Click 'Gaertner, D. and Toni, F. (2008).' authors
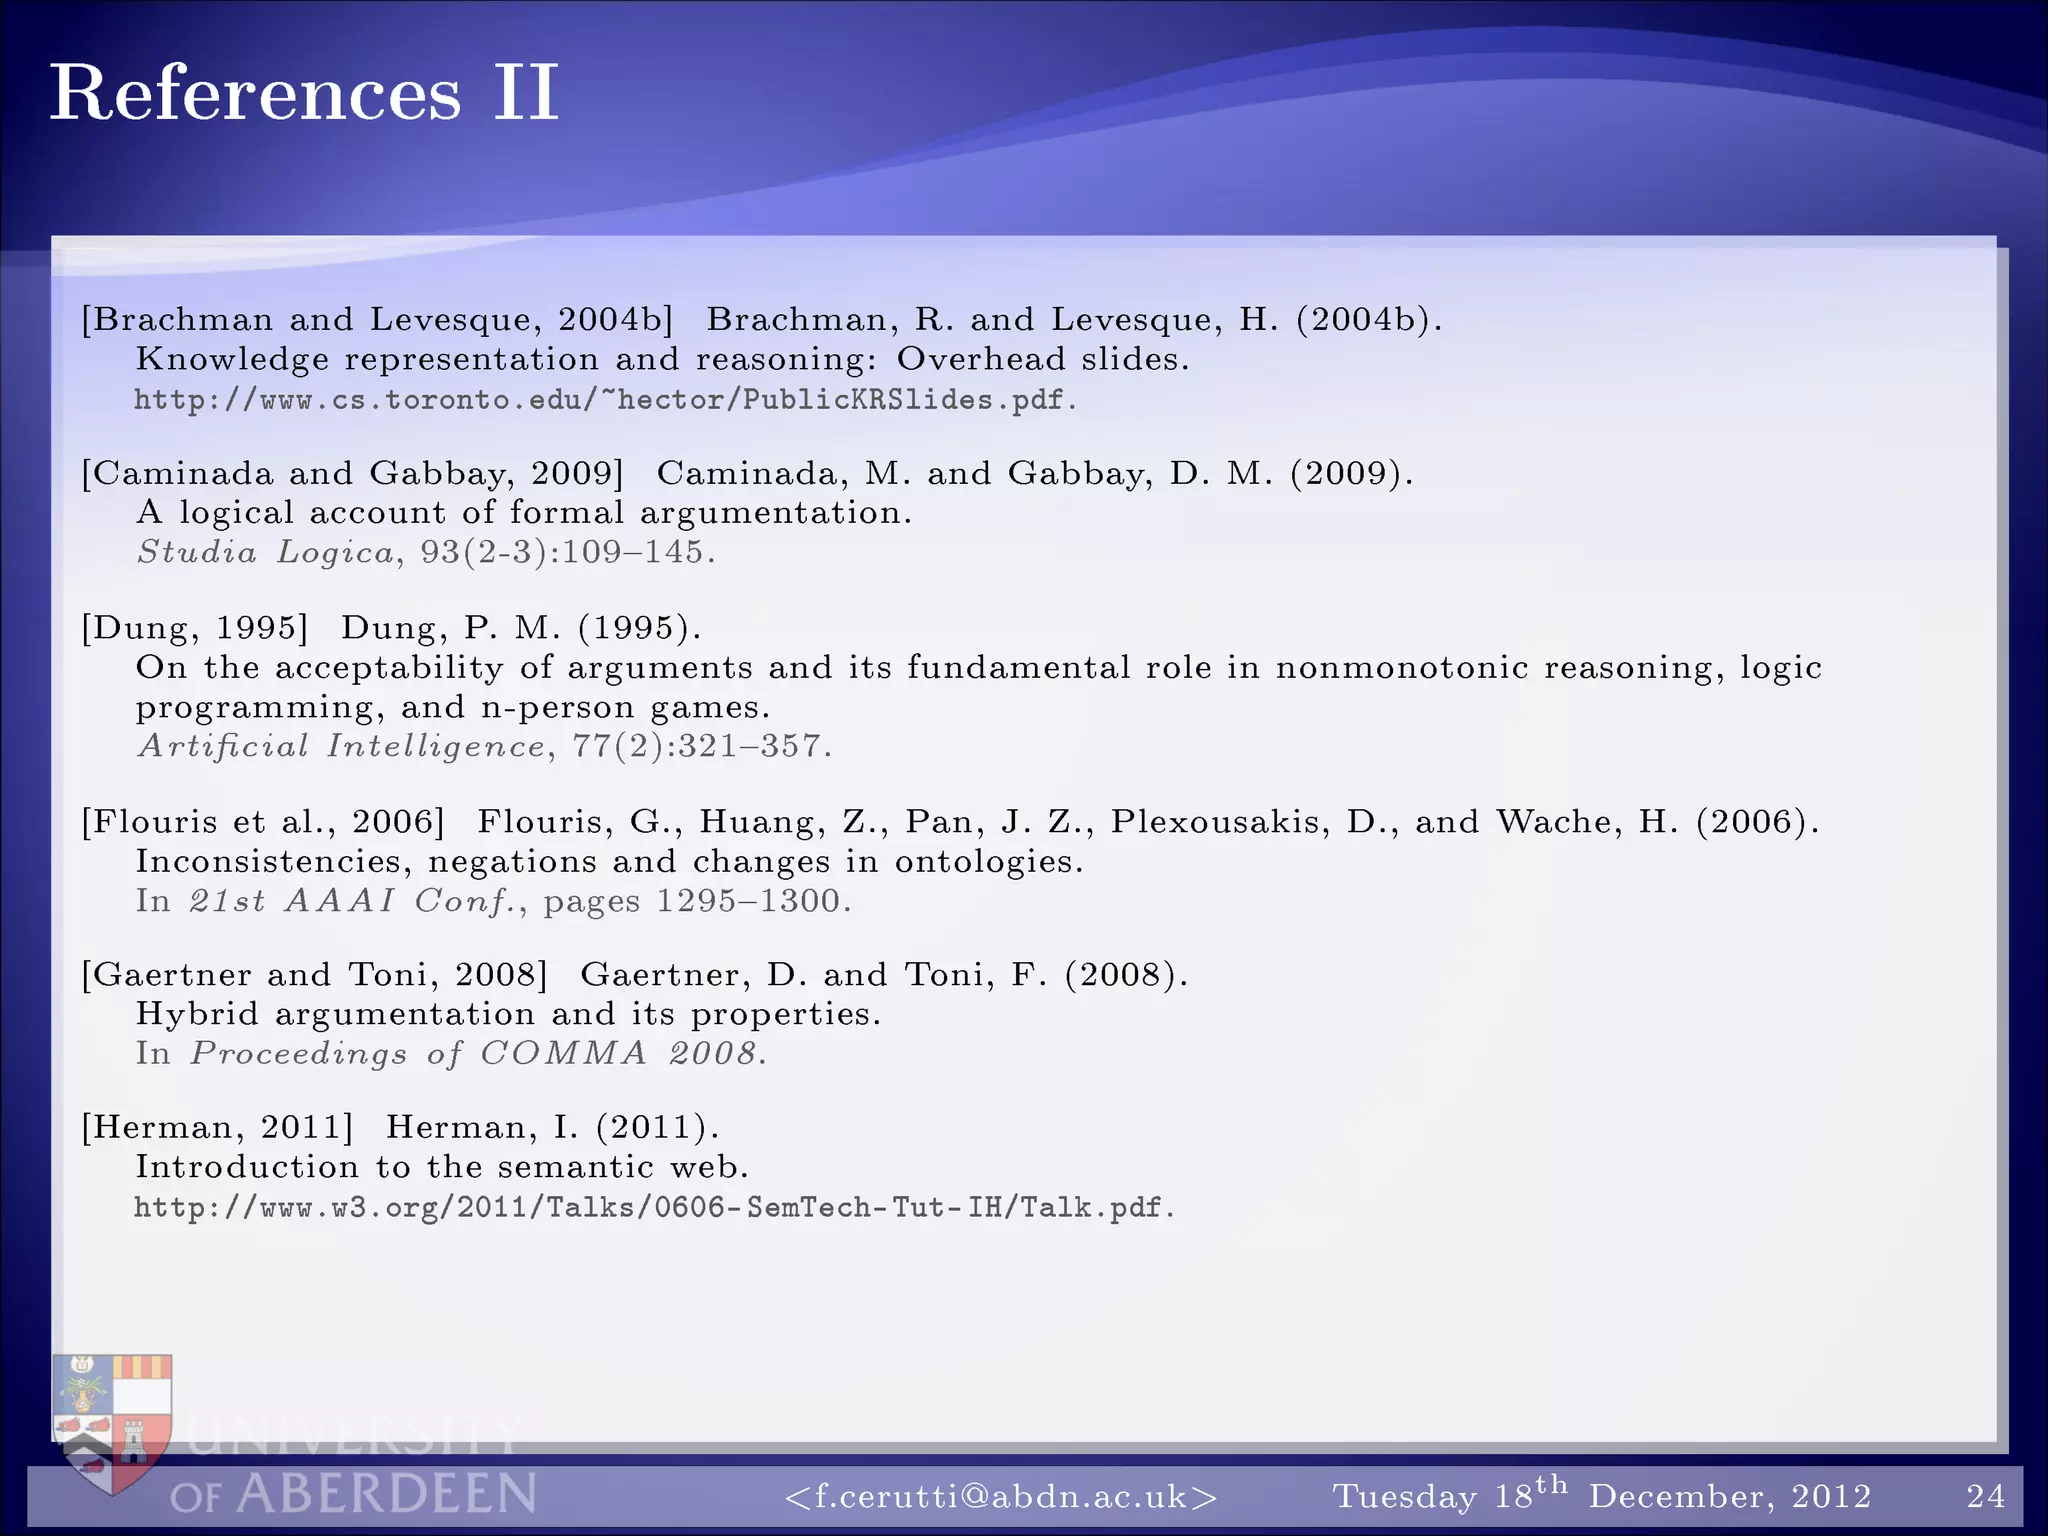The width and height of the screenshot is (2048, 1536). tap(885, 975)
